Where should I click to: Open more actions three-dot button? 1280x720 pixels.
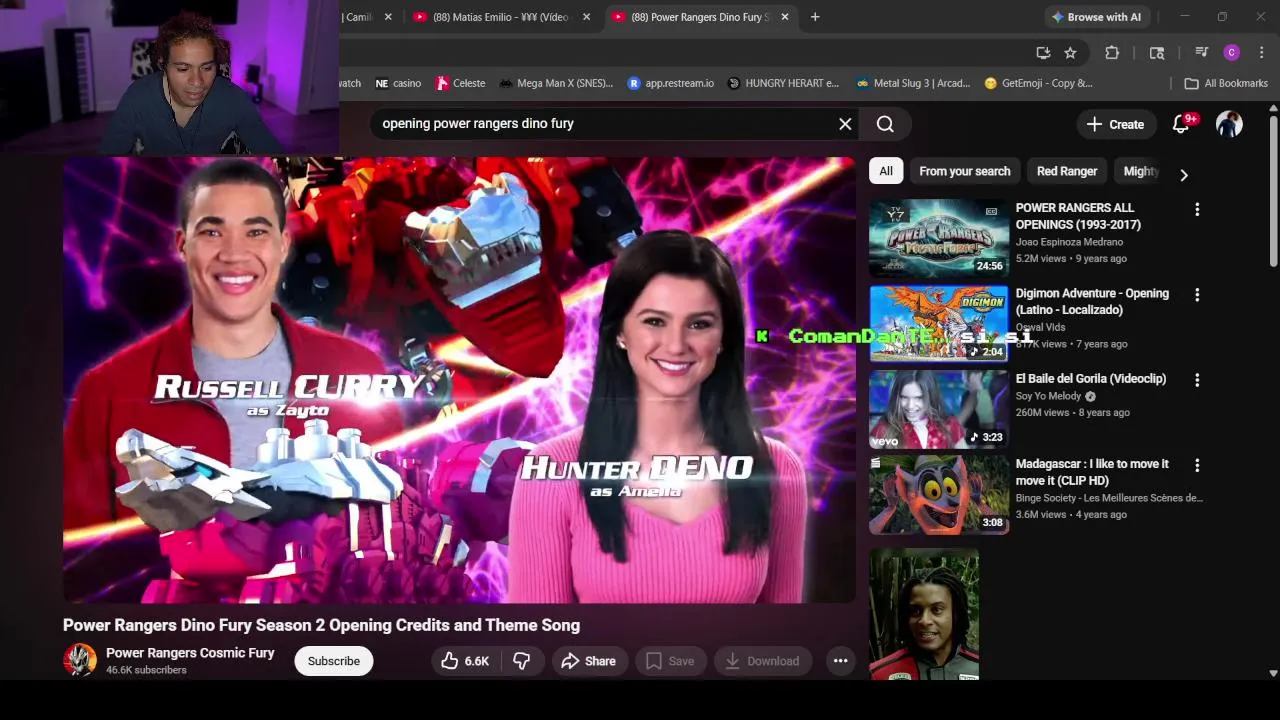tap(840, 661)
